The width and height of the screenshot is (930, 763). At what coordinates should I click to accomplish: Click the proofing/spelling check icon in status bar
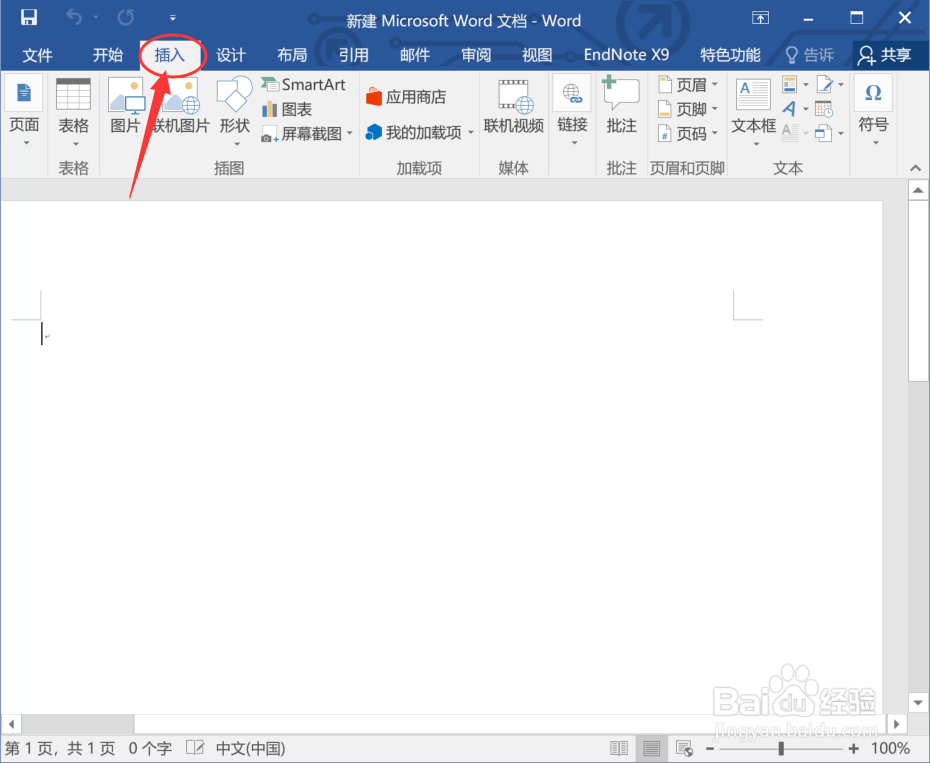pyautogui.click(x=195, y=748)
